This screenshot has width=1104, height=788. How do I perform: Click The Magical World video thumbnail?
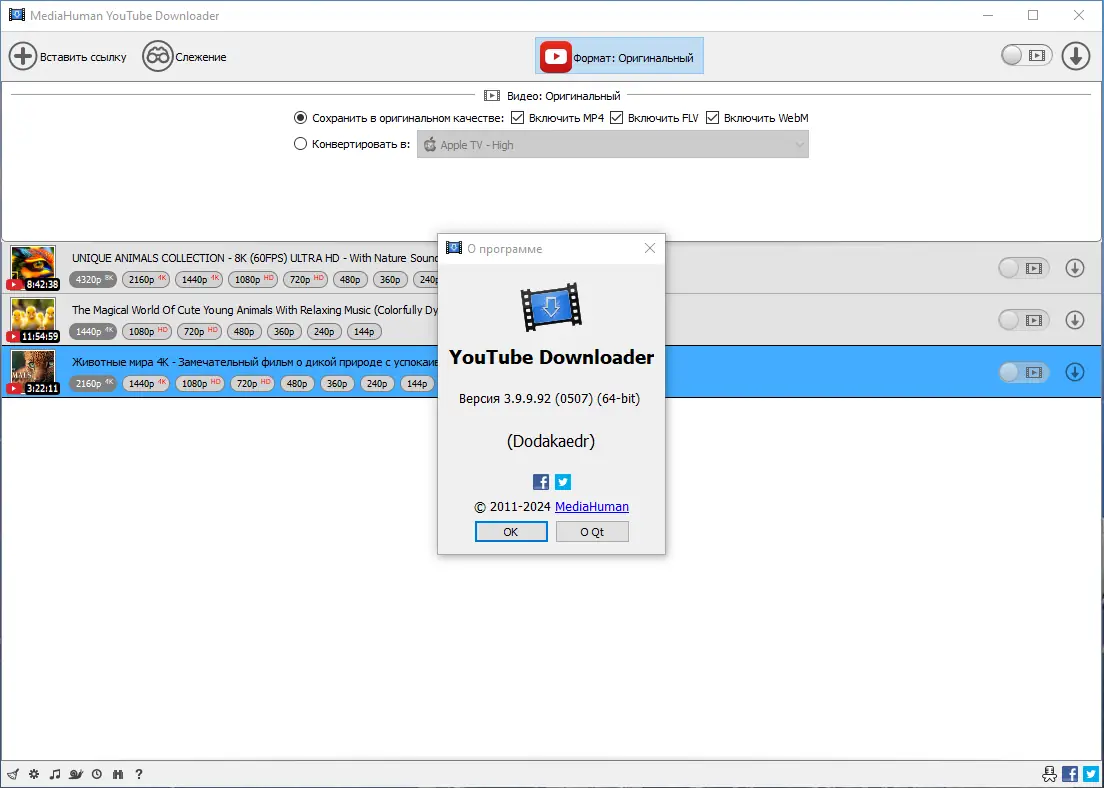click(33, 320)
